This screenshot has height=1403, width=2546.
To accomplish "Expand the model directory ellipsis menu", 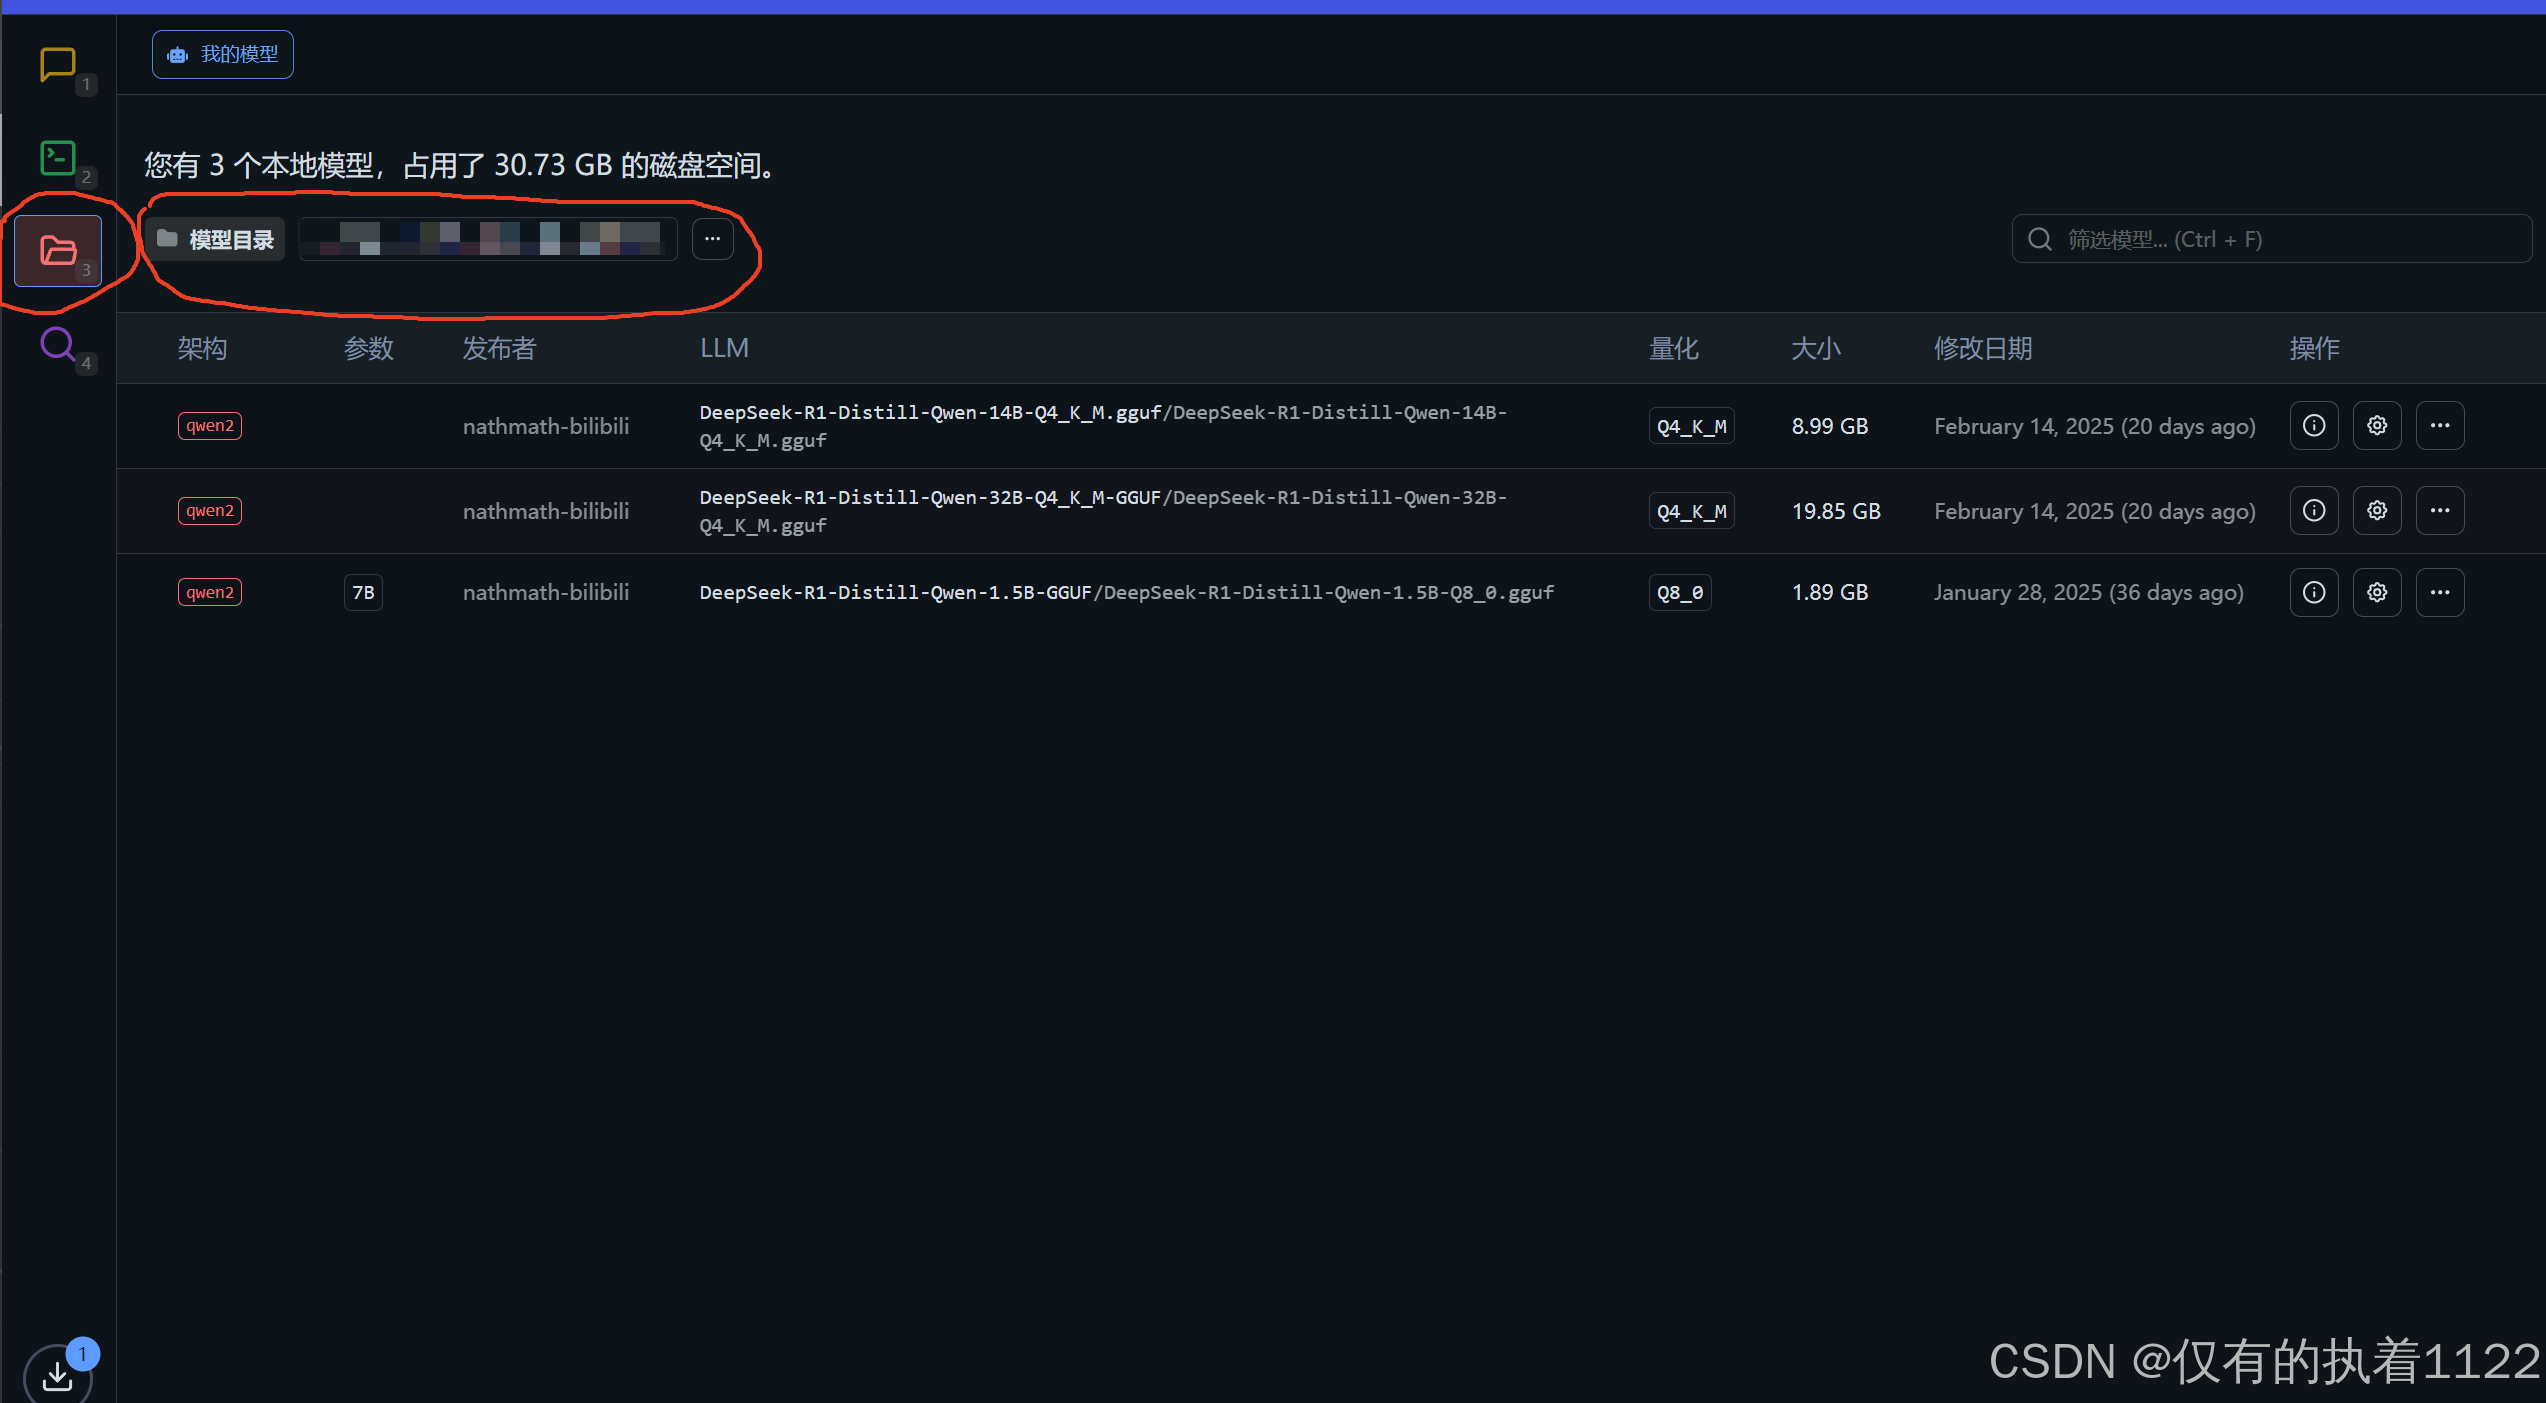I will (x=712, y=239).
